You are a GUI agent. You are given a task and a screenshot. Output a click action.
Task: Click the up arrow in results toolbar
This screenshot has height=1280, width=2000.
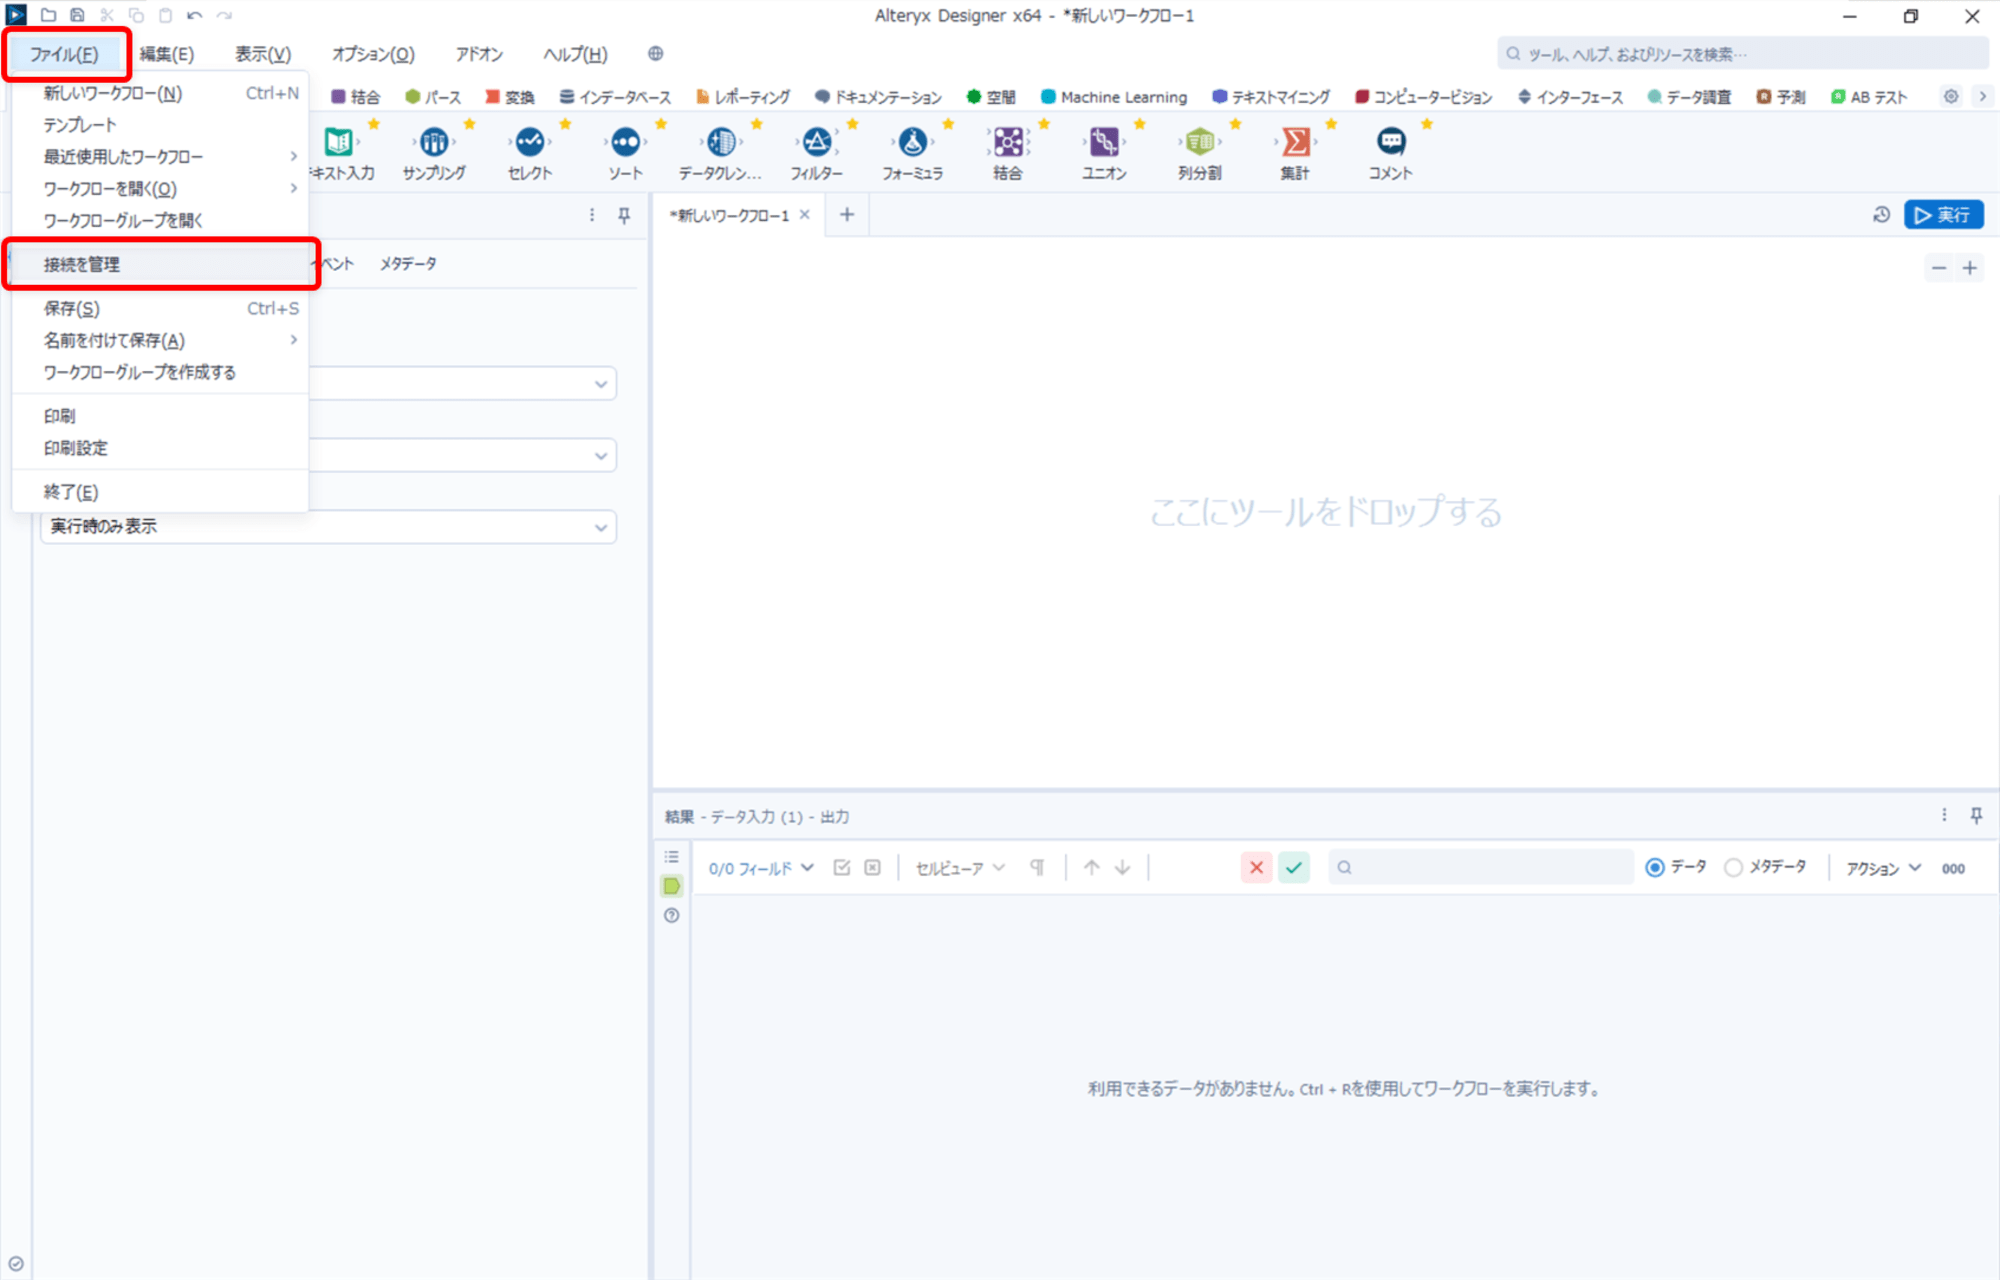1092,868
